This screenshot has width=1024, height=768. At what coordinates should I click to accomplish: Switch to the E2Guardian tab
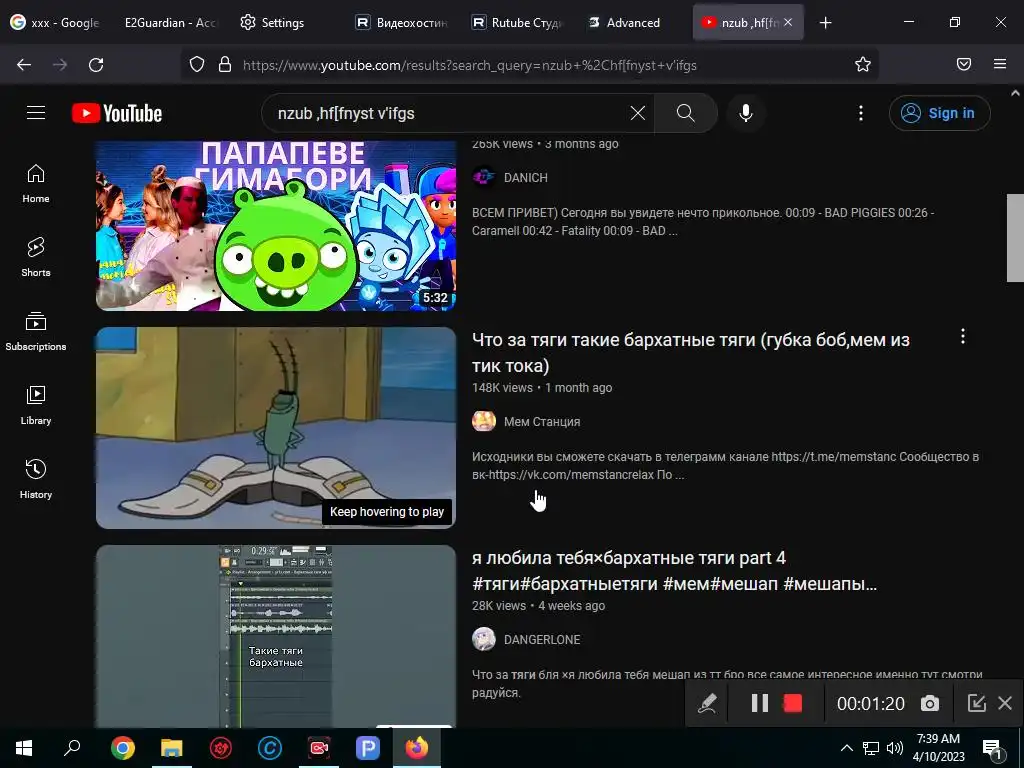coord(171,22)
